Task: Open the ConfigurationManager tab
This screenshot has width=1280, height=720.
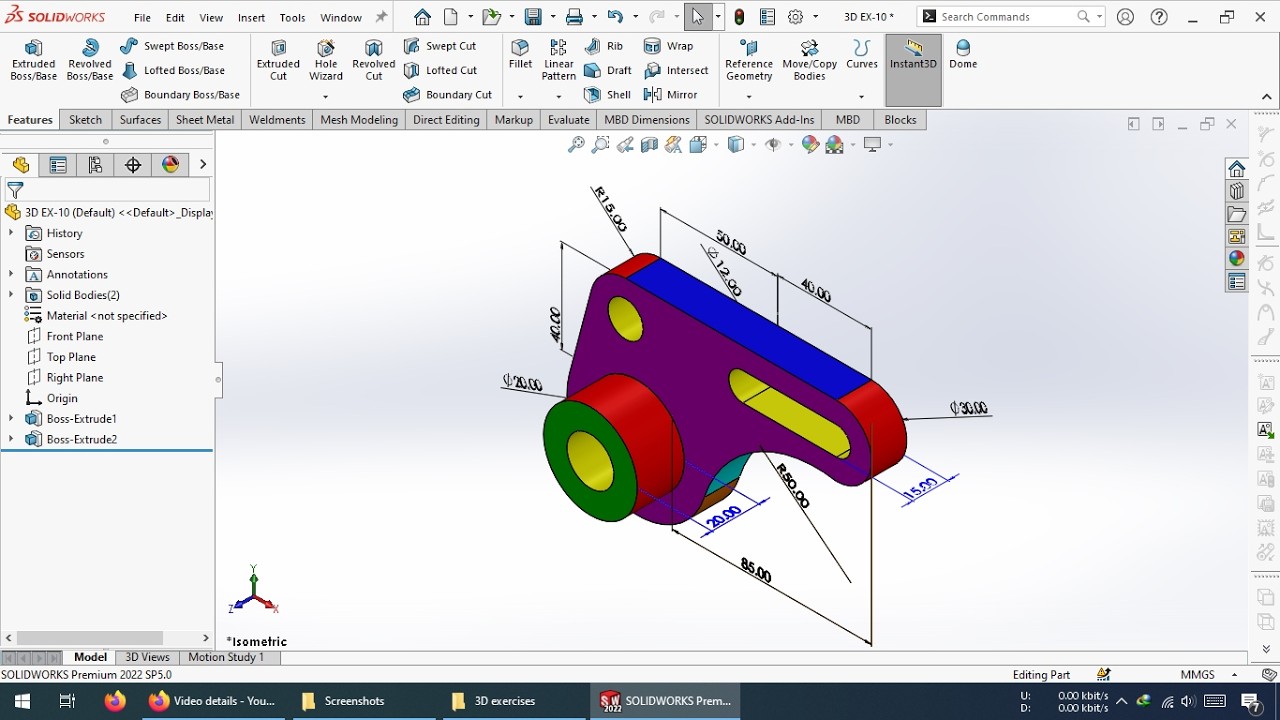Action: click(x=96, y=165)
